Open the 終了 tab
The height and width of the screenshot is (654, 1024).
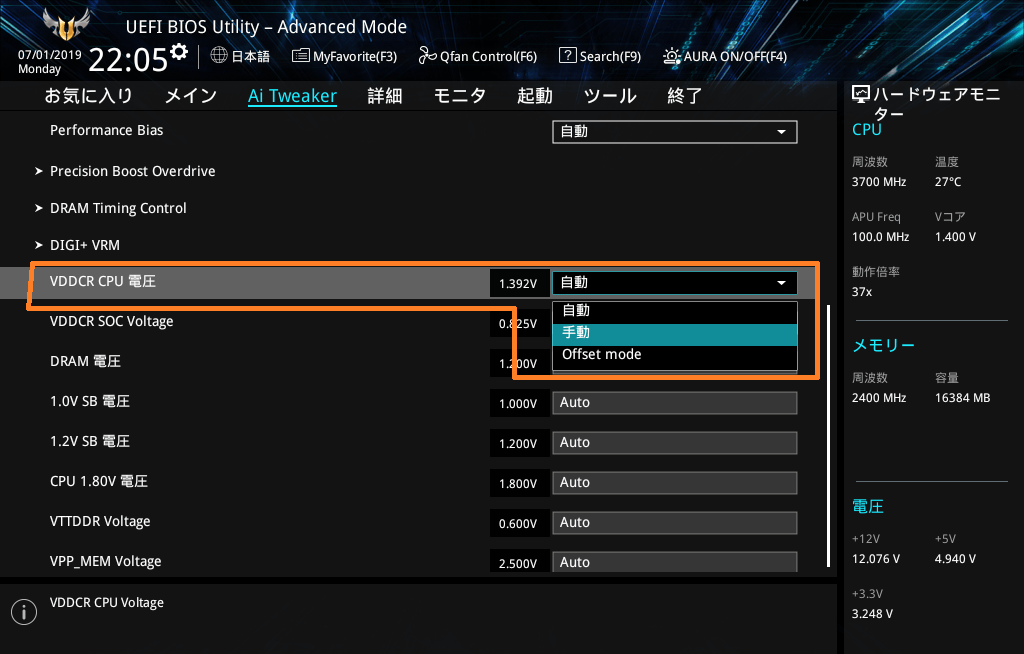[x=684, y=96]
